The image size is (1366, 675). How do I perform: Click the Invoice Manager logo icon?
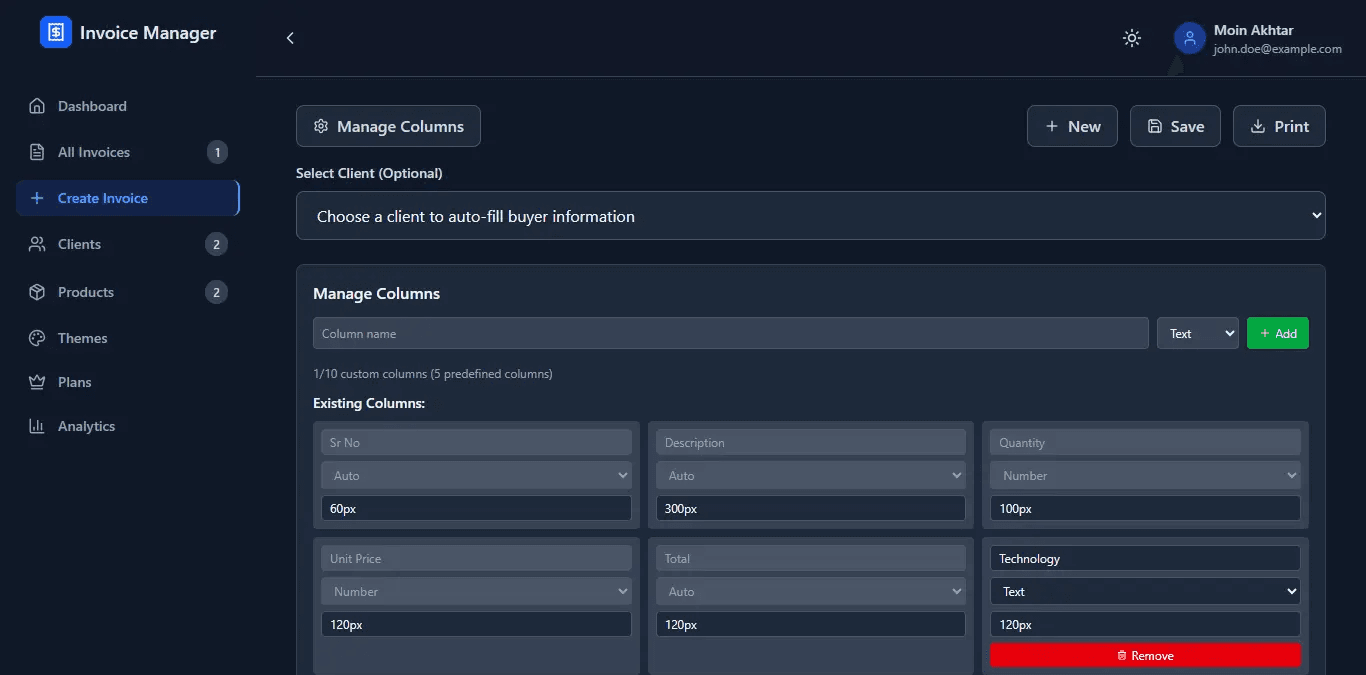click(56, 33)
